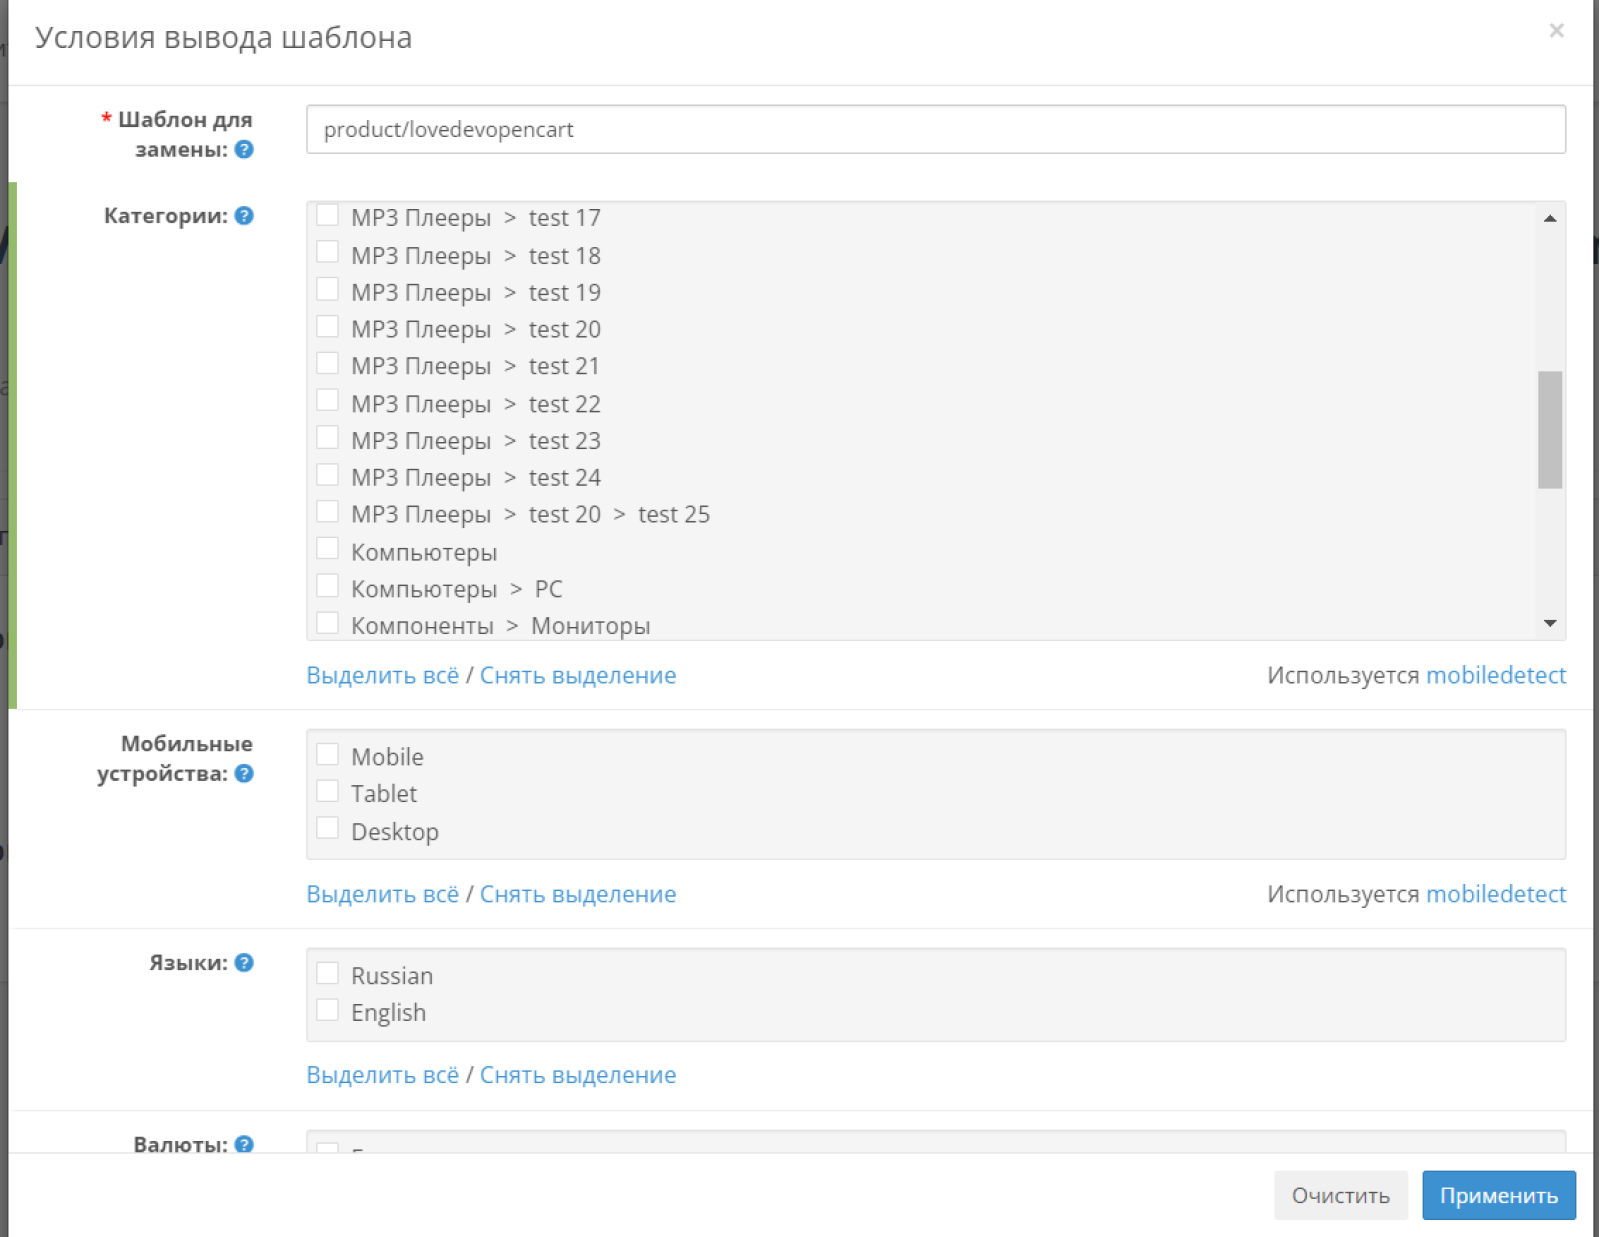Check MP3 Плееры > test 19 checkbox
The width and height of the screenshot is (1600, 1237).
327,289
